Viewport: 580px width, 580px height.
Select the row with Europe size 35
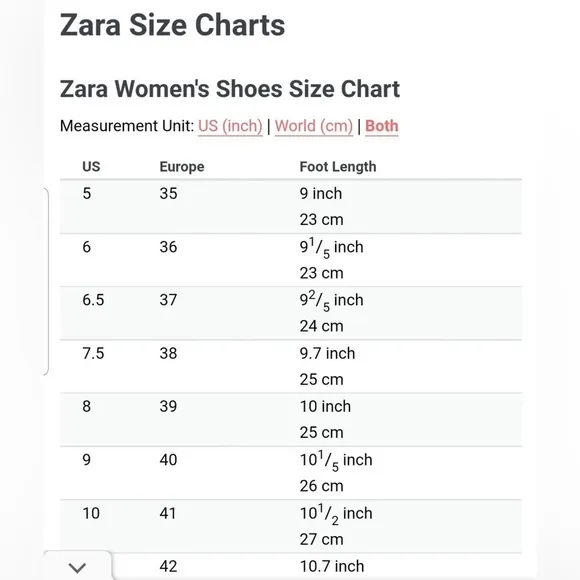click(291, 207)
